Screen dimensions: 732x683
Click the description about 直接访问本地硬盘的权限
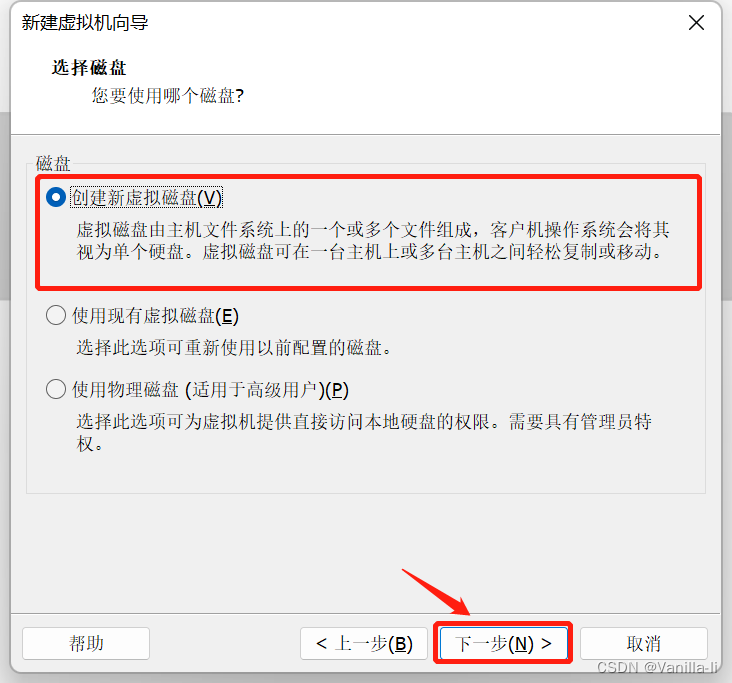[364, 432]
